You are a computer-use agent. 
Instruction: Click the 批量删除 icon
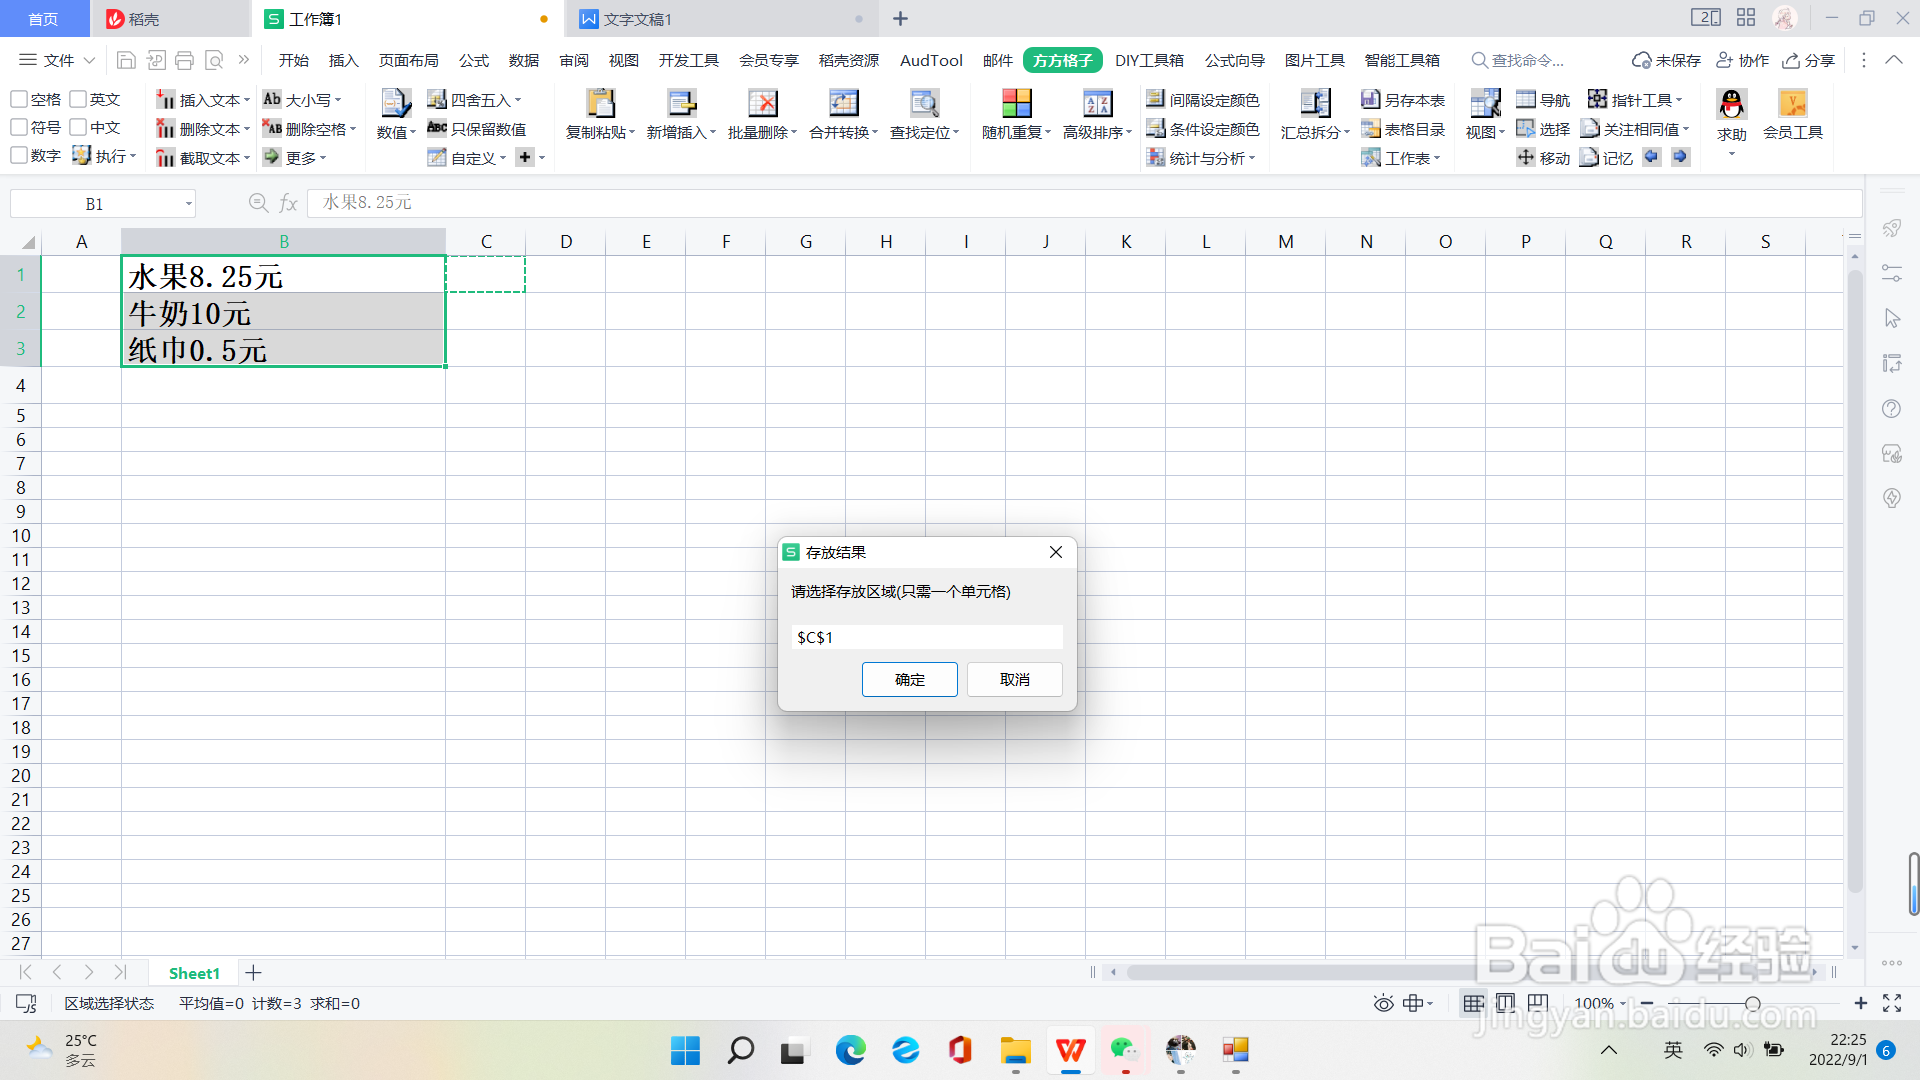click(762, 103)
